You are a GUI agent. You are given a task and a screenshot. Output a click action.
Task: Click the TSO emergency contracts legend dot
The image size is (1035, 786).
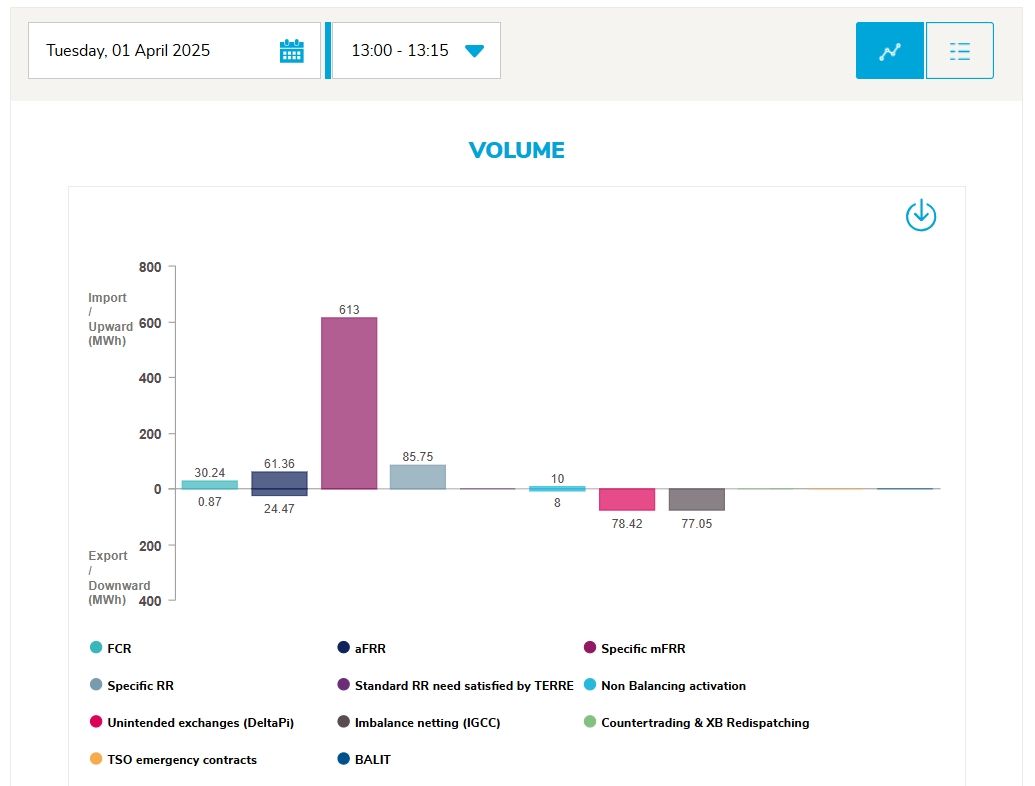pyautogui.click(x=96, y=760)
